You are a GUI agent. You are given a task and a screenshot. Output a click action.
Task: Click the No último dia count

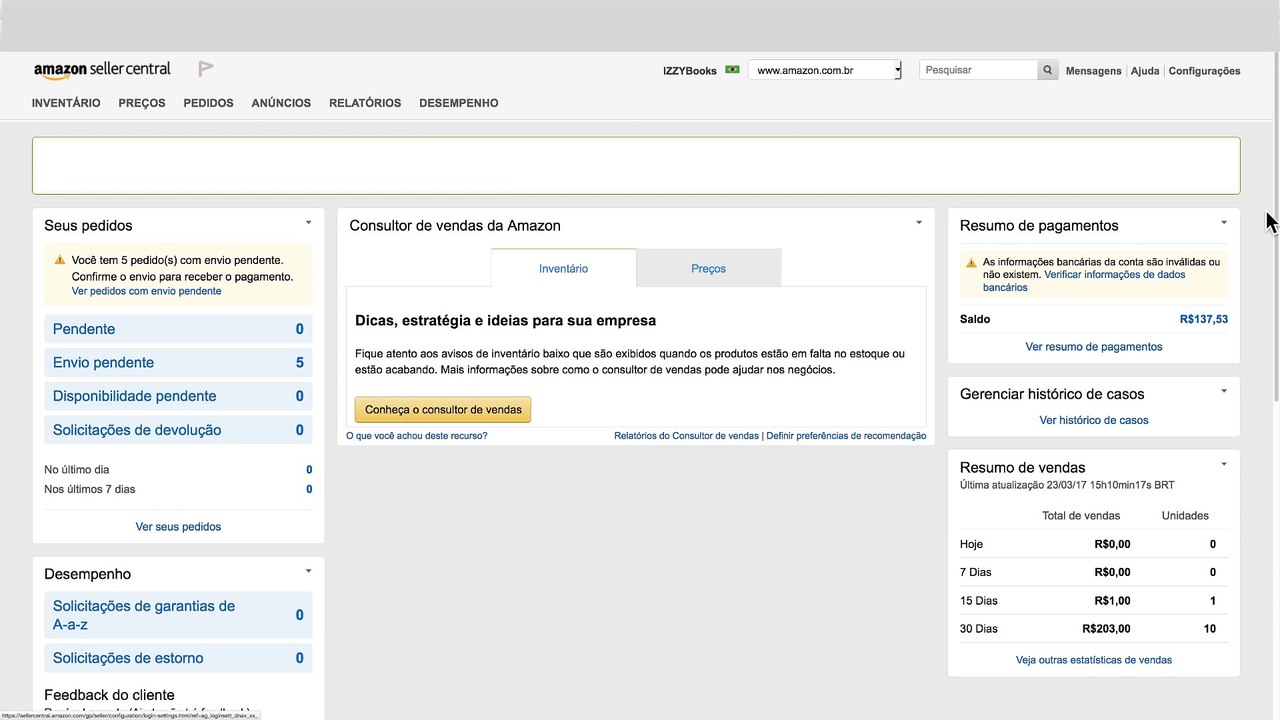click(309, 469)
